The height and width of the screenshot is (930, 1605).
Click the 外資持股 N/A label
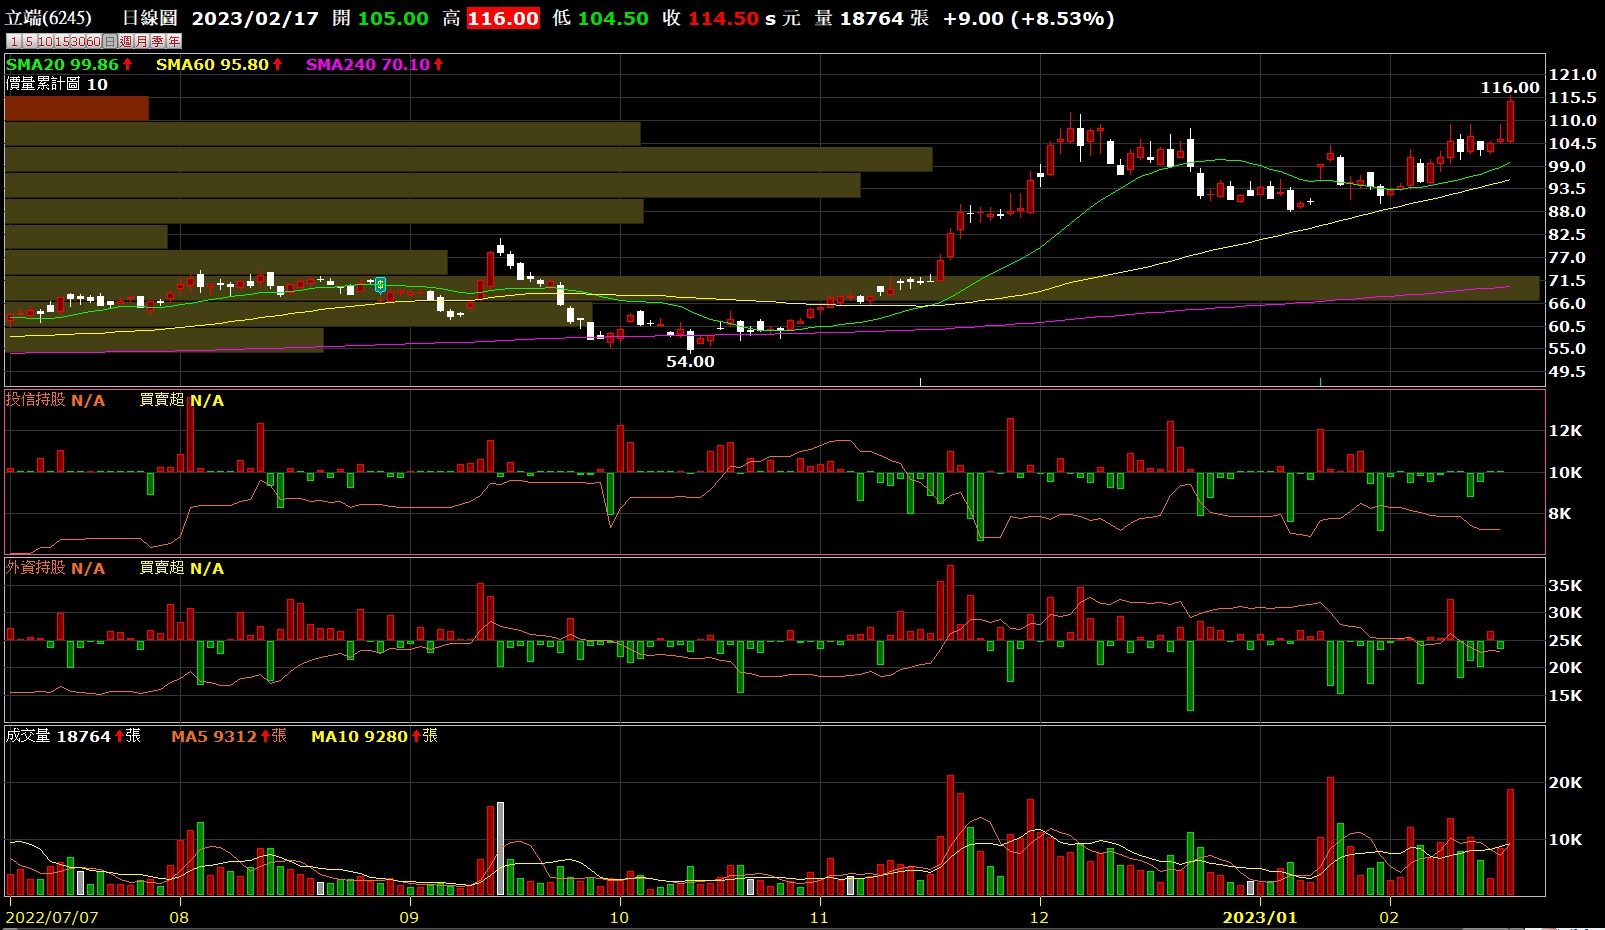tap(55, 568)
